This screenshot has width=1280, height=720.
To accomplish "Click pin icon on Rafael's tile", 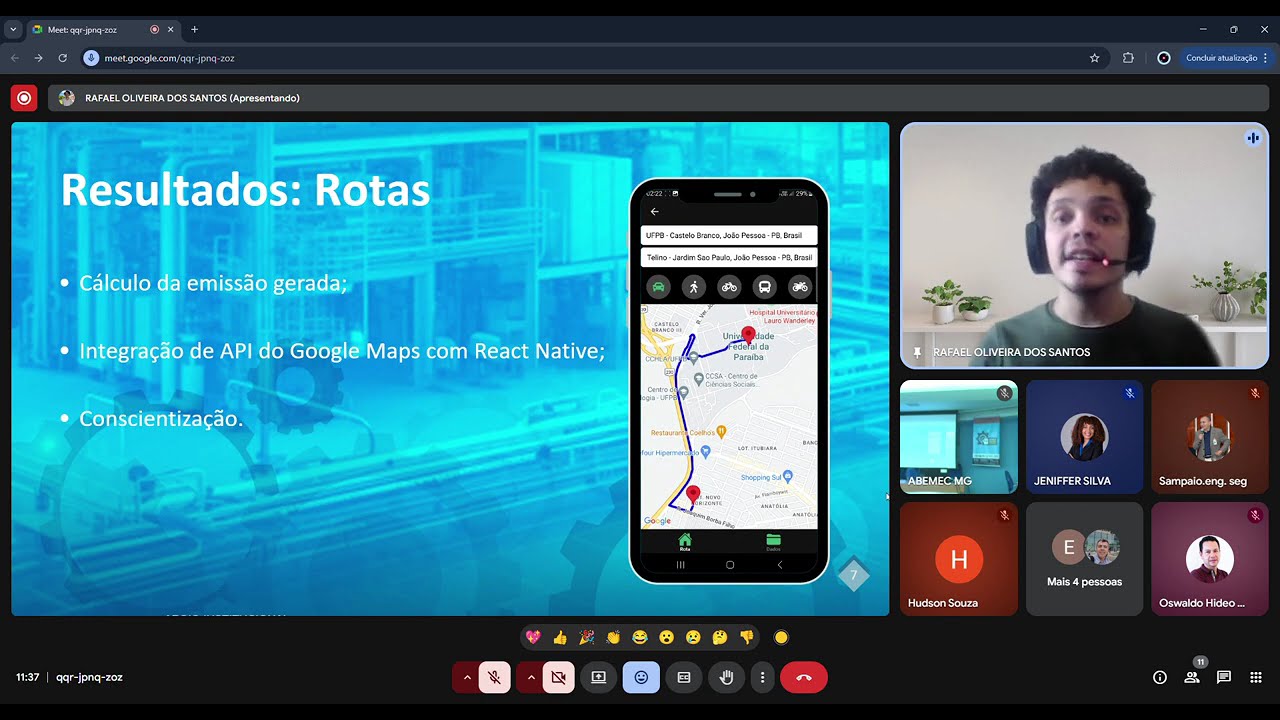I will tap(917, 352).
